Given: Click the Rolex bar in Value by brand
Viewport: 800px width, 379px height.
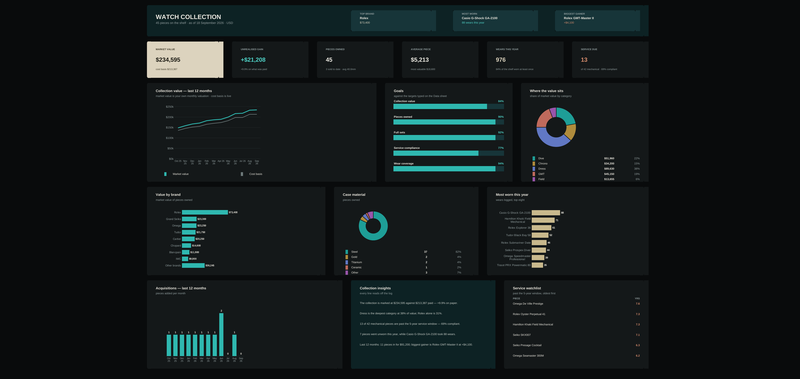Looking at the screenshot, I should (205, 212).
